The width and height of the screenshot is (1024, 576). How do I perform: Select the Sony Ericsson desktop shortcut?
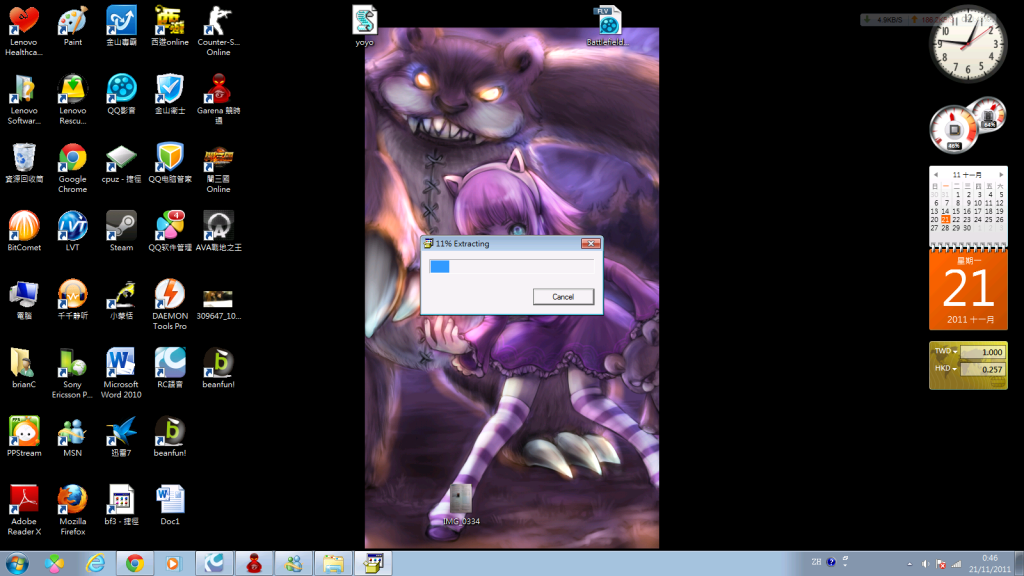[x=72, y=373]
